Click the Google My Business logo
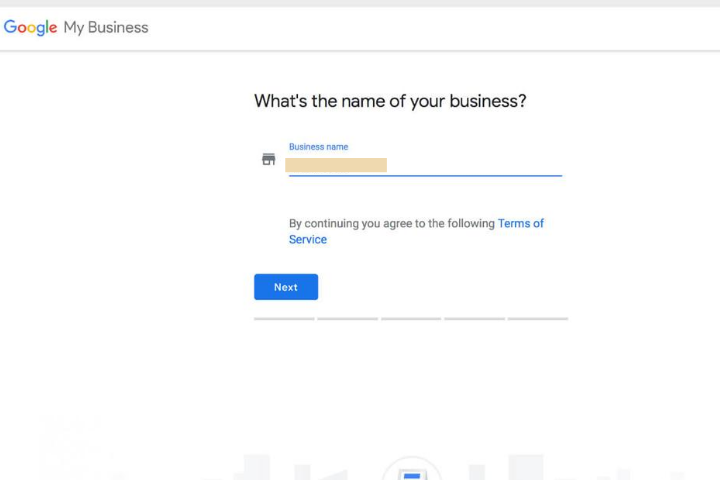 coord(76,28)
